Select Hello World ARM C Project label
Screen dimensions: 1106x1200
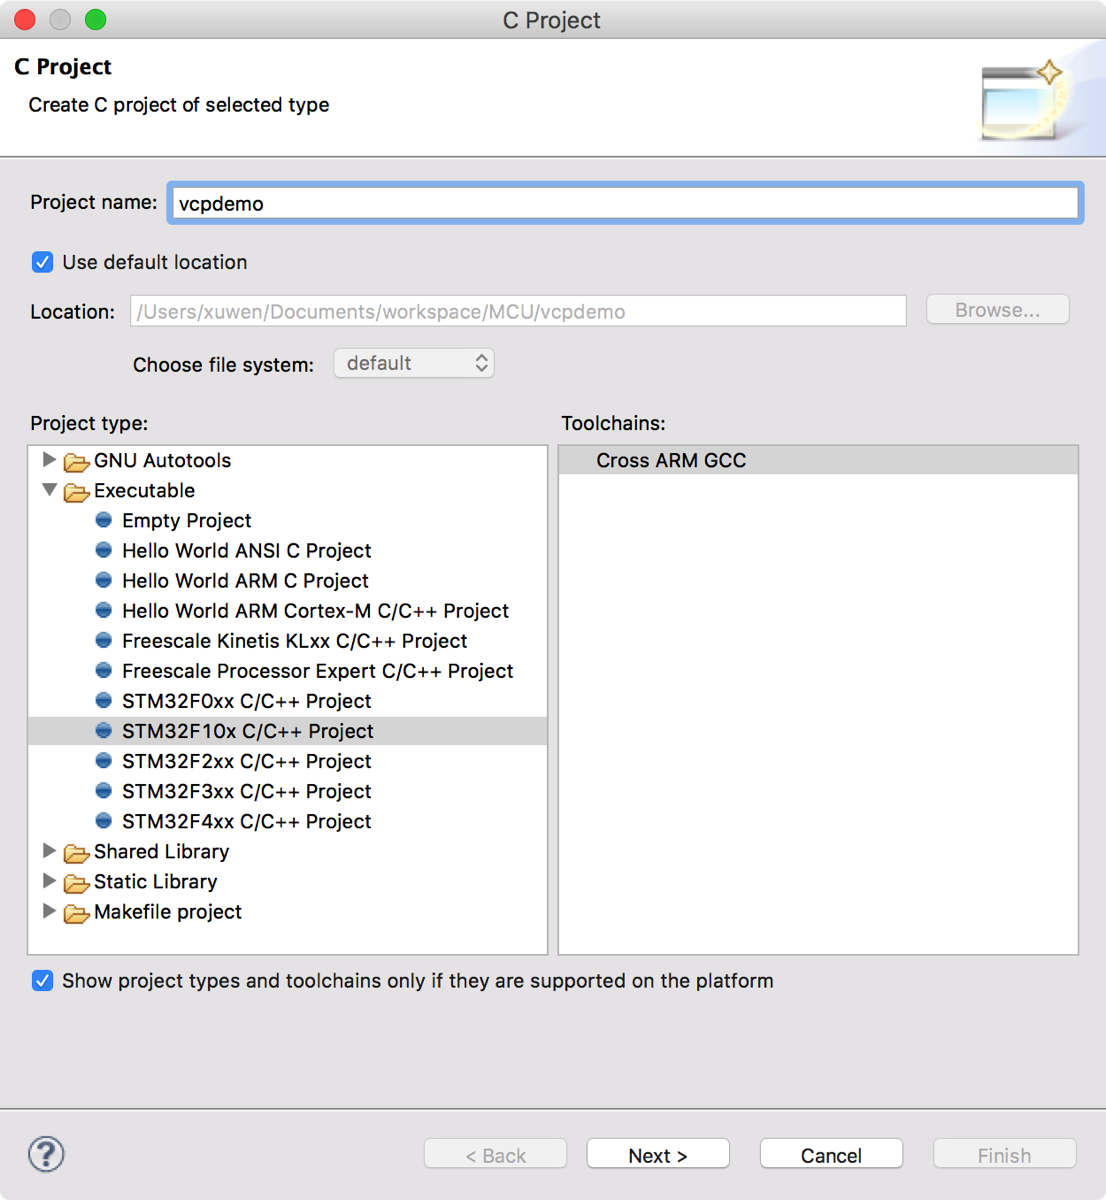pos(245,580)
